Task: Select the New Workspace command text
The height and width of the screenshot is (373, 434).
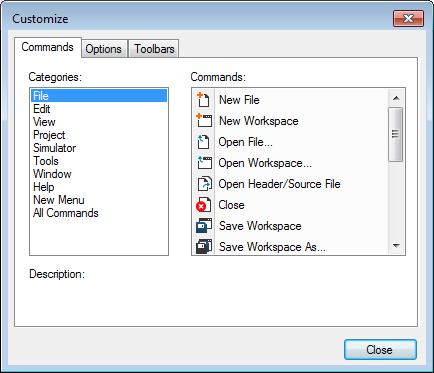Action: tap(258, 121)
